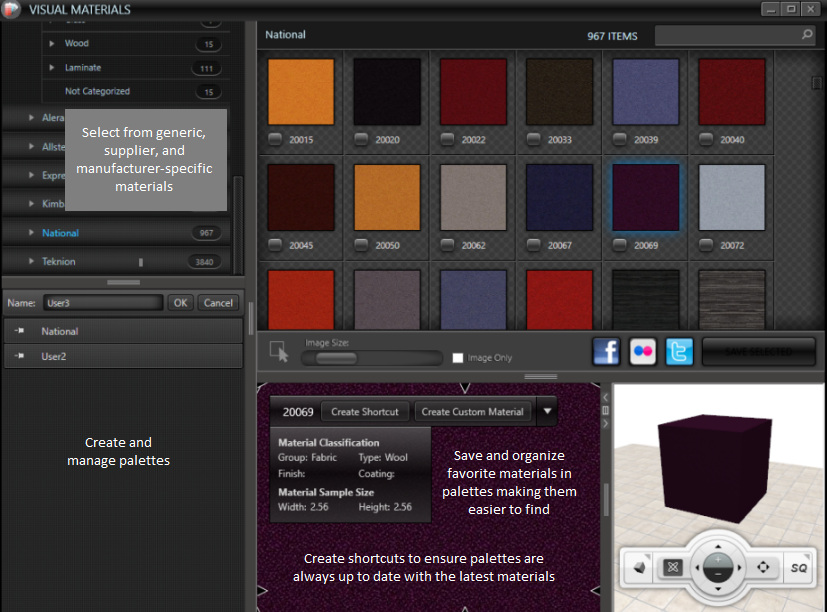Expand the Allsteel supplier arrow
This screenshot has height=612, width=827.
(31, 146)
